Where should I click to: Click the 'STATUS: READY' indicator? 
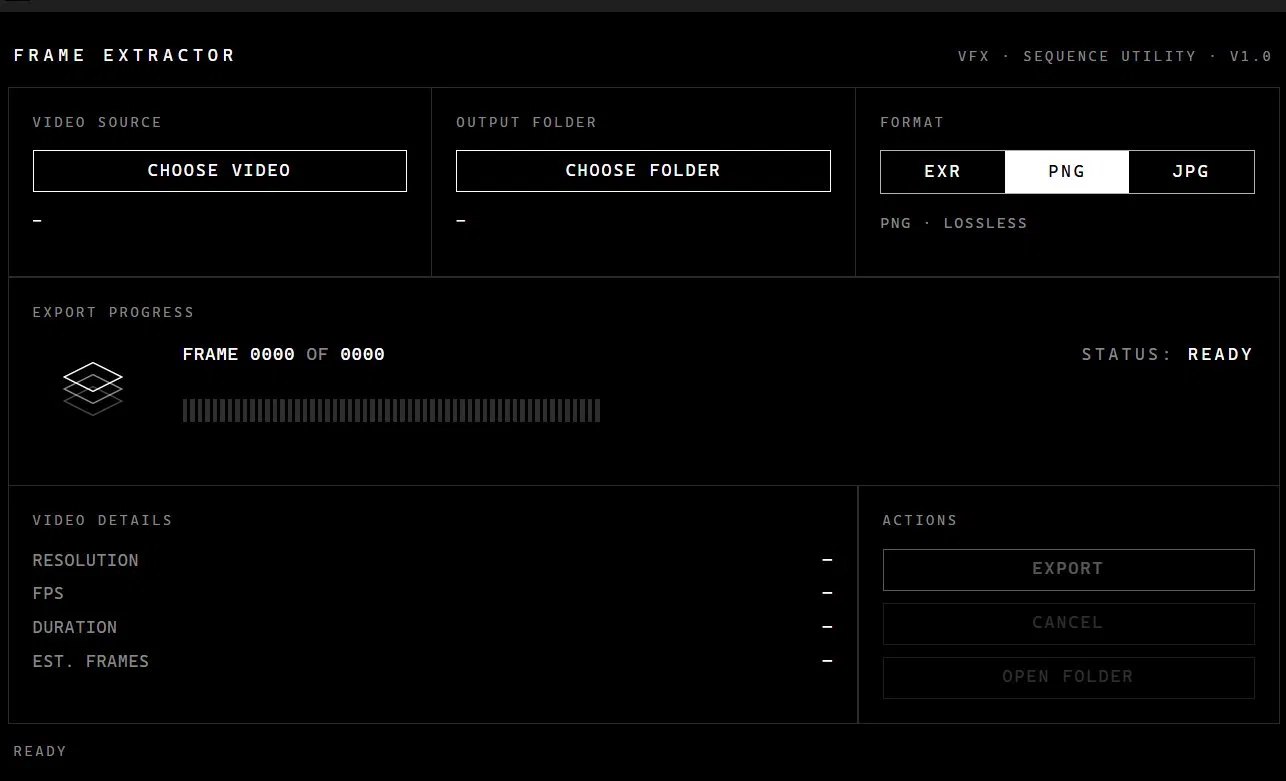(1167, 355)
